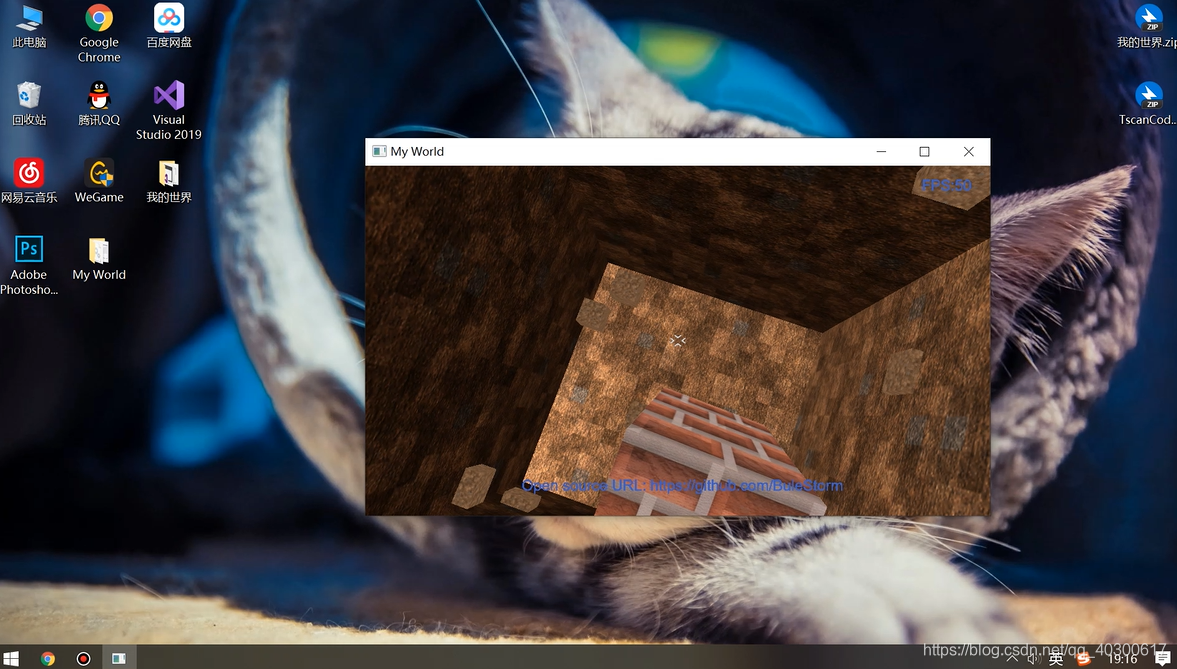Open the My World desktop folder
Screen dimensions: 1177x669
pos(99,258)
